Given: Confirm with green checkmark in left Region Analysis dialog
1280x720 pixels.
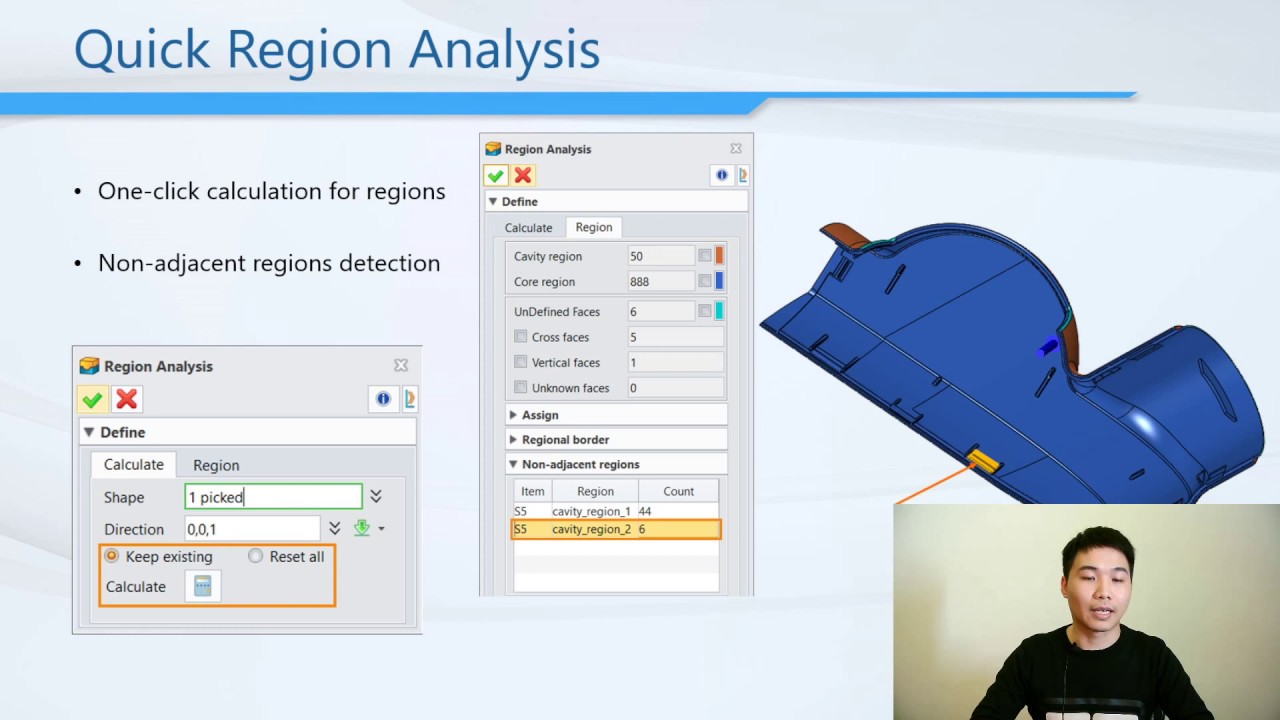Looking at the screenshot, I should click(x=92, y=400).
